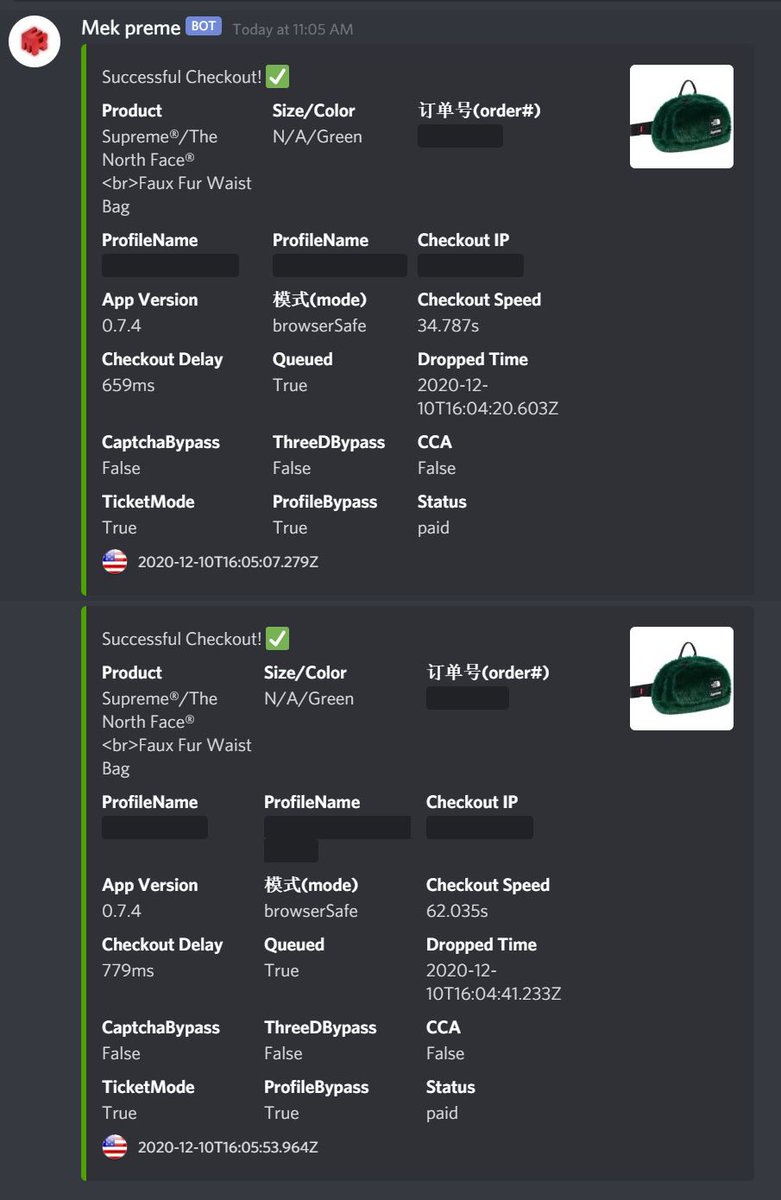Open first embed's green waist bag thumbnail
The image size is (781, 1200).
682,116
